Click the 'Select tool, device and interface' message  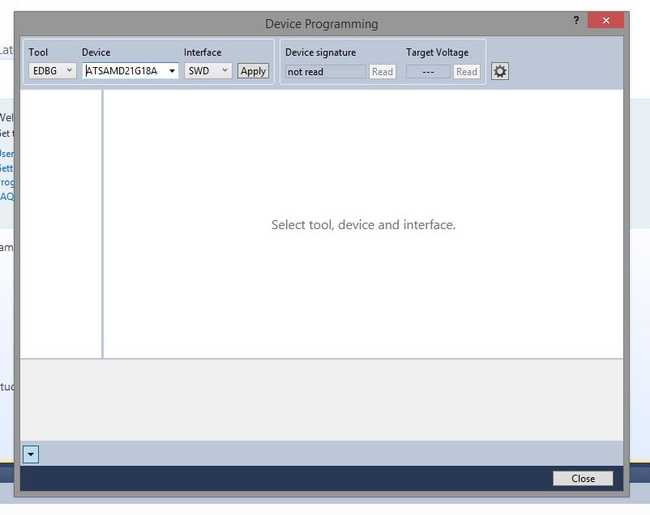click(363, 225)
